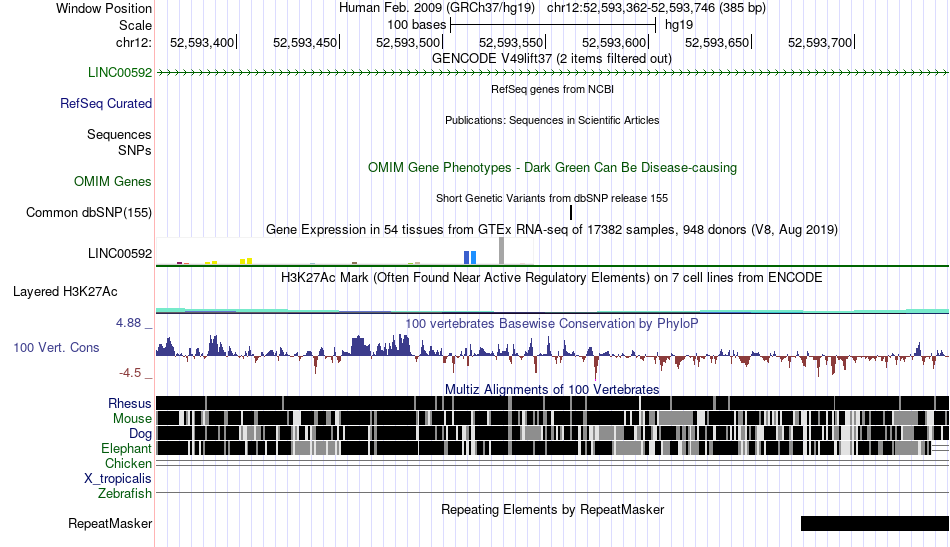Click the PhyloP conservation track title
950x547 pixels.
click(552, 323)
